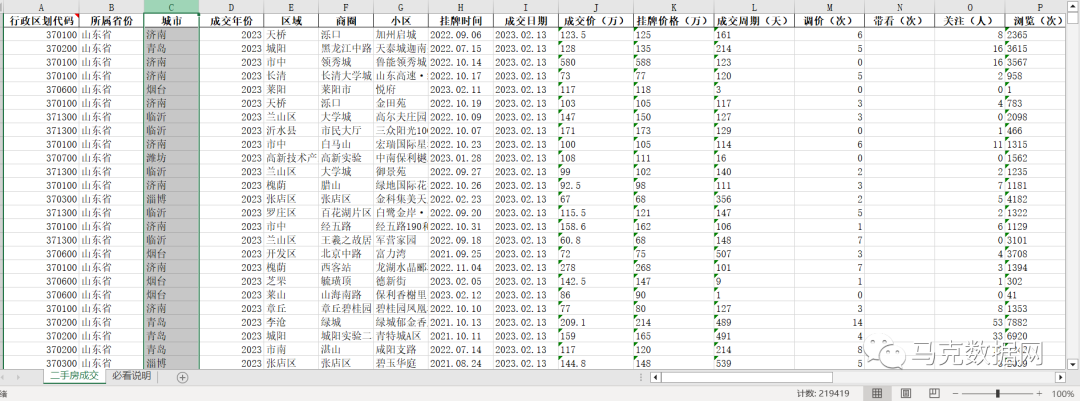This screenshot has height=401, width=1080.
Task: Switch to Page Layout view icon
Action: pos(906,393)
